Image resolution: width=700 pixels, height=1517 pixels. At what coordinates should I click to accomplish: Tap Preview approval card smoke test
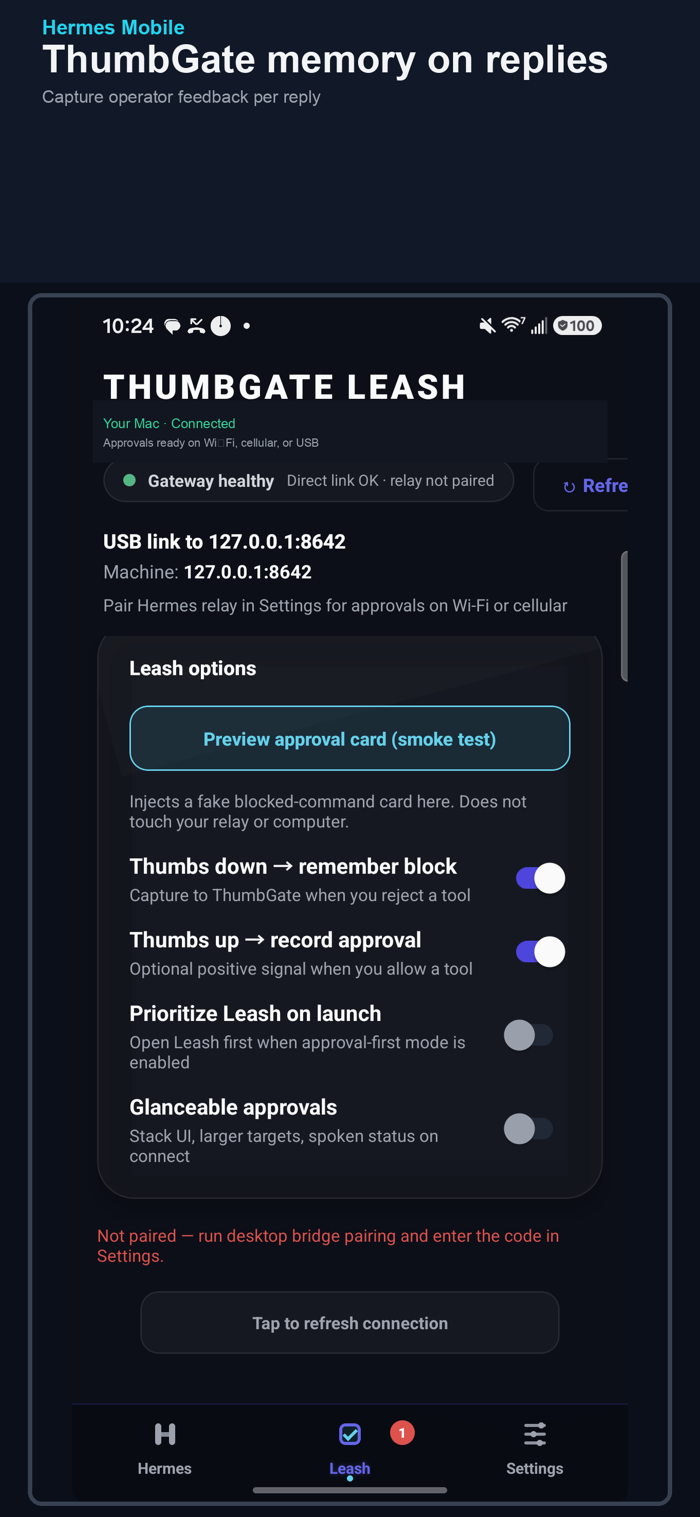point(350,739)
